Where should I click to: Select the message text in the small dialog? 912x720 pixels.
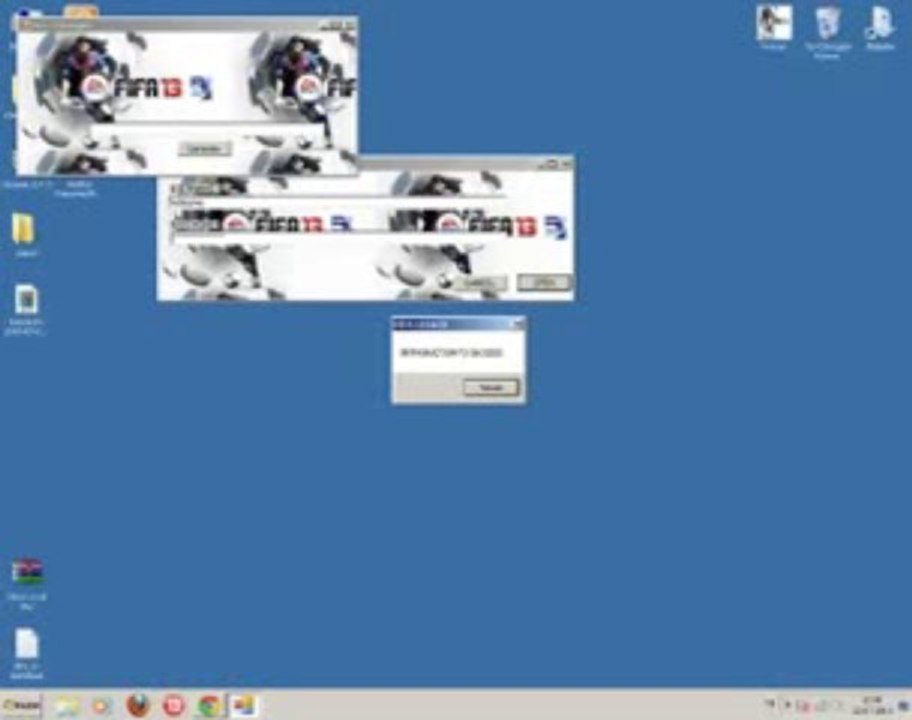[x=451, y=353]
